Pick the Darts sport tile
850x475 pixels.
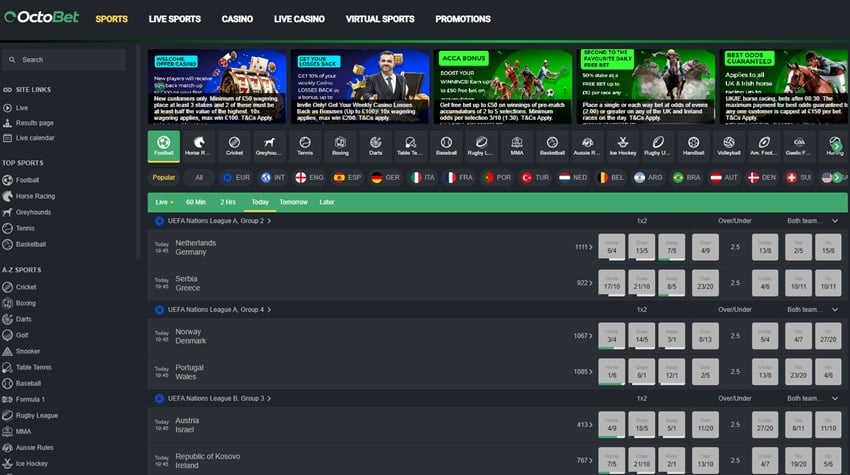pyautogui.click(x=376, y=146)
